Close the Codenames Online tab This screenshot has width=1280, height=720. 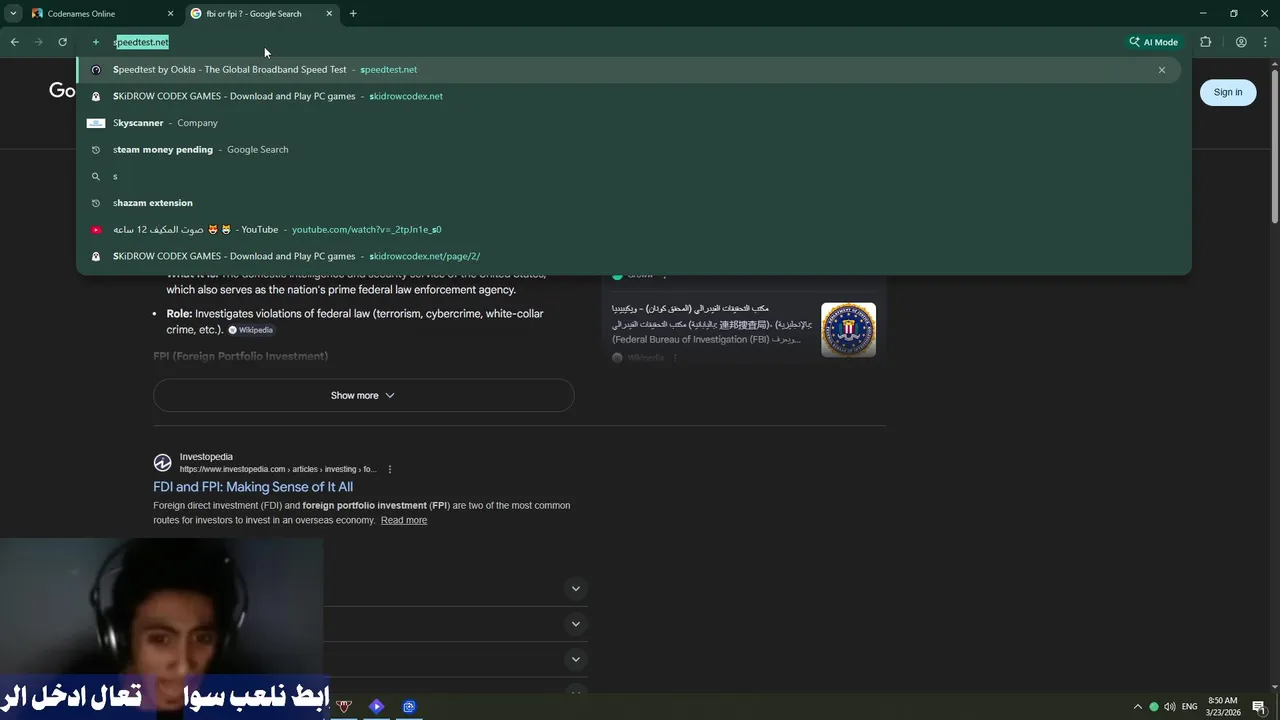click(x=170, y=14)
